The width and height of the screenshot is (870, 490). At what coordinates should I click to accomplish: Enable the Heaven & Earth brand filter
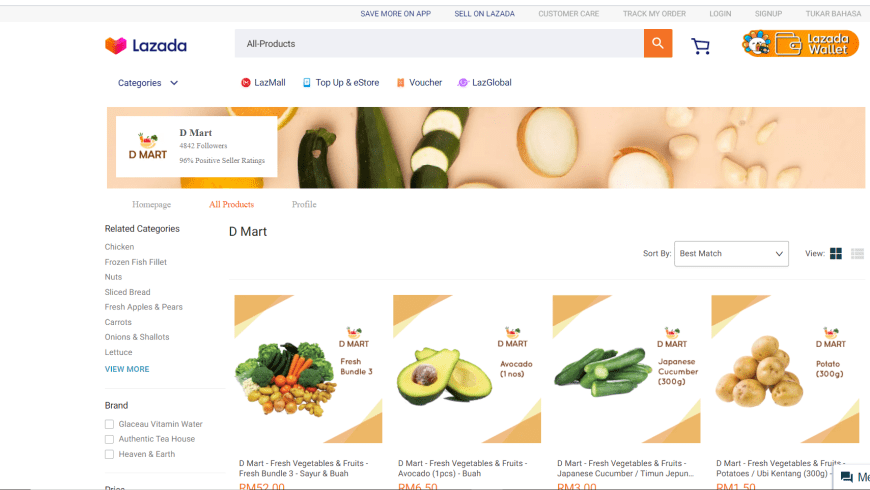point(109,454)
